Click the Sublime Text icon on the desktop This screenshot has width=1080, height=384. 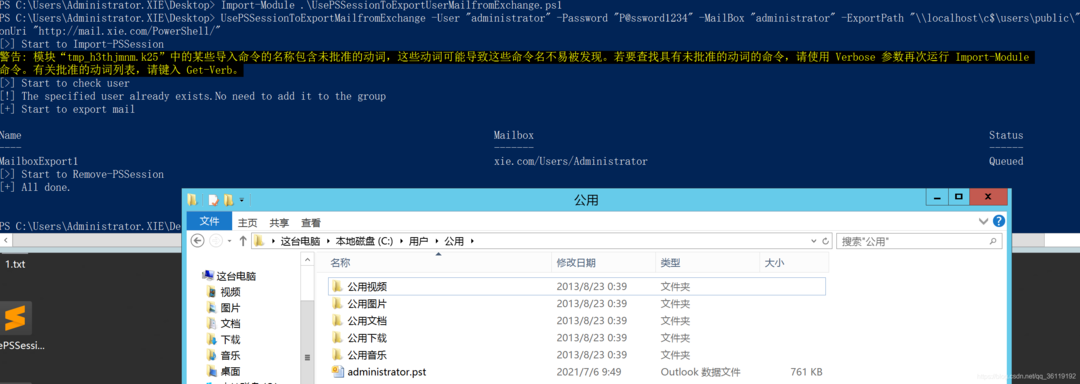(14, 318)
